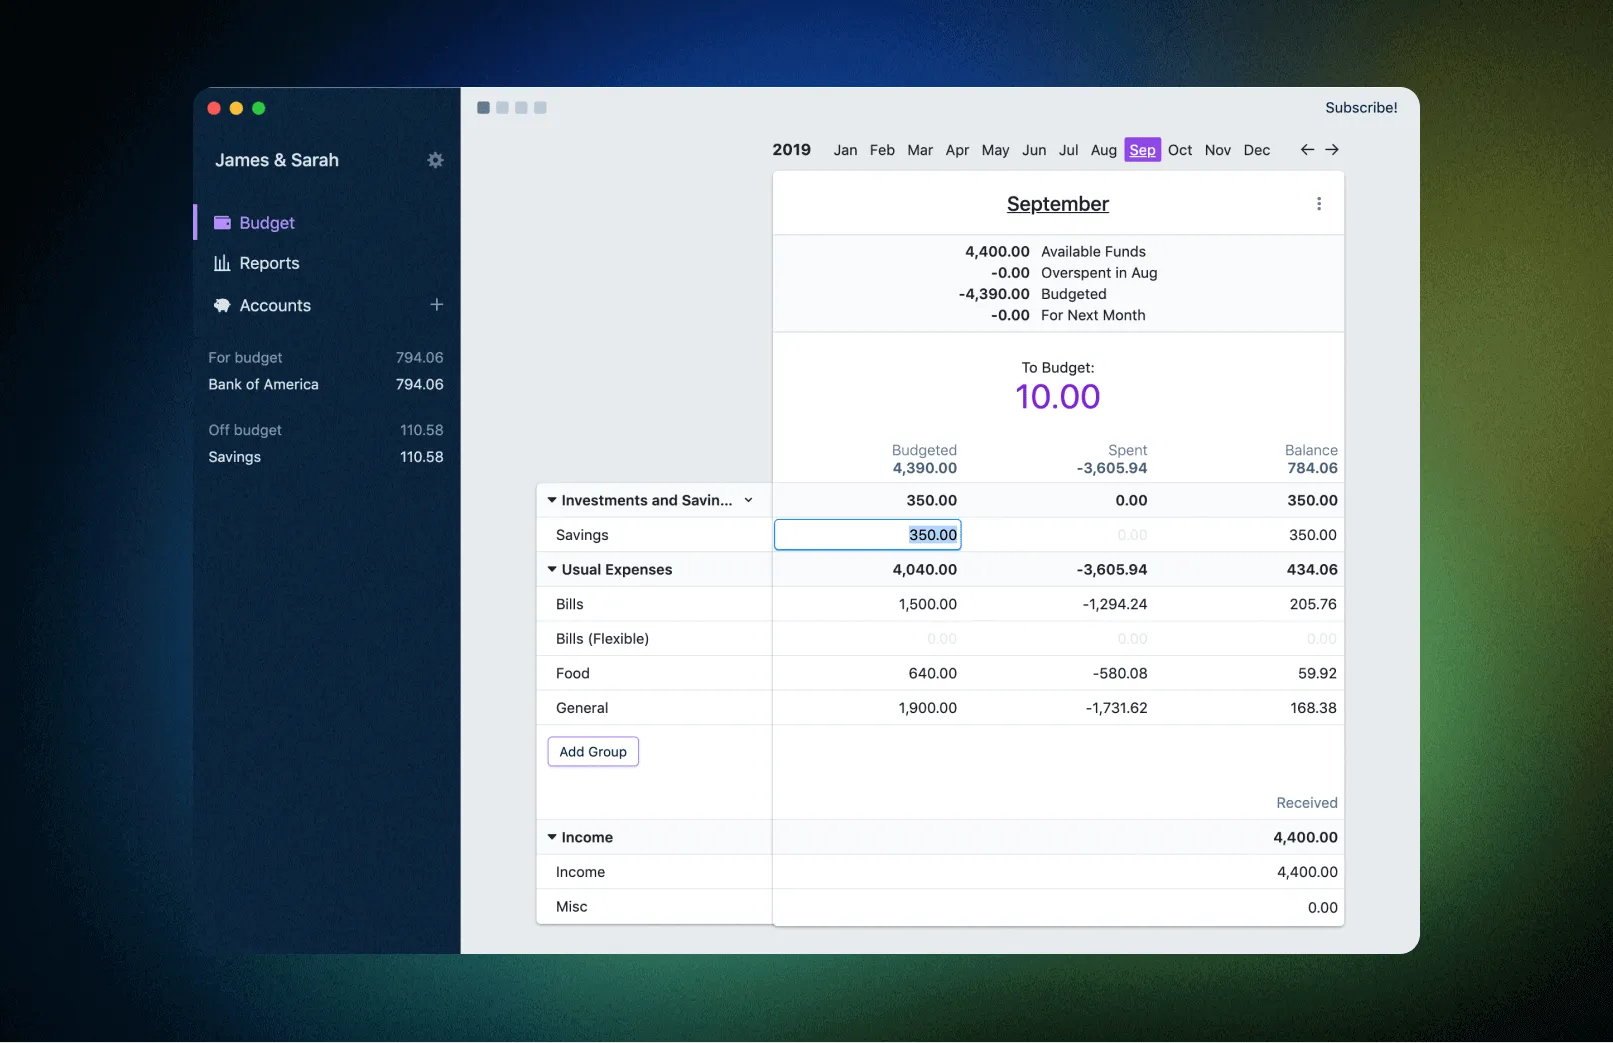This screenshot has width=1613, height=1043.
Task: Click the Subscribe! link
Action: pos(1361,108)
